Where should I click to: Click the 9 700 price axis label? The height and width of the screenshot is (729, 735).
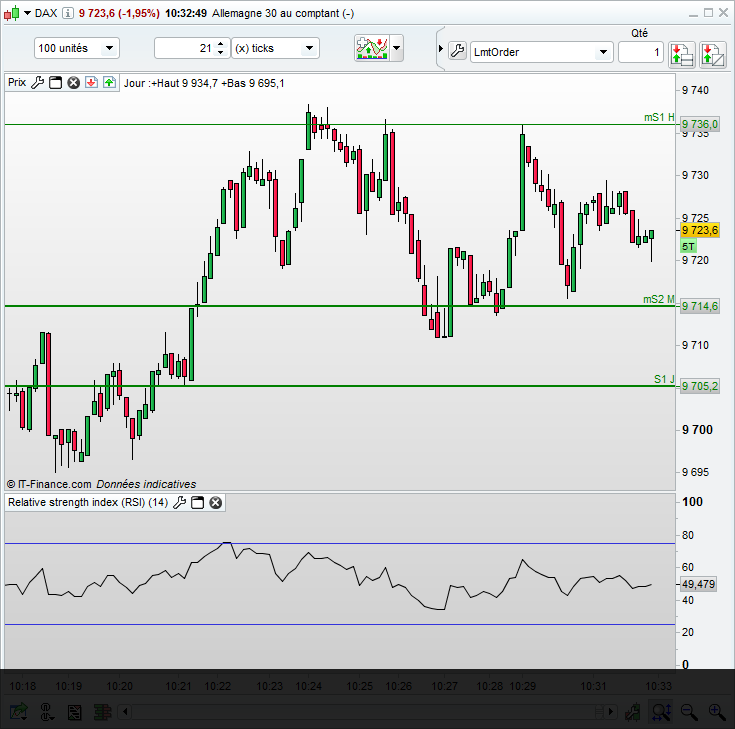698,430
